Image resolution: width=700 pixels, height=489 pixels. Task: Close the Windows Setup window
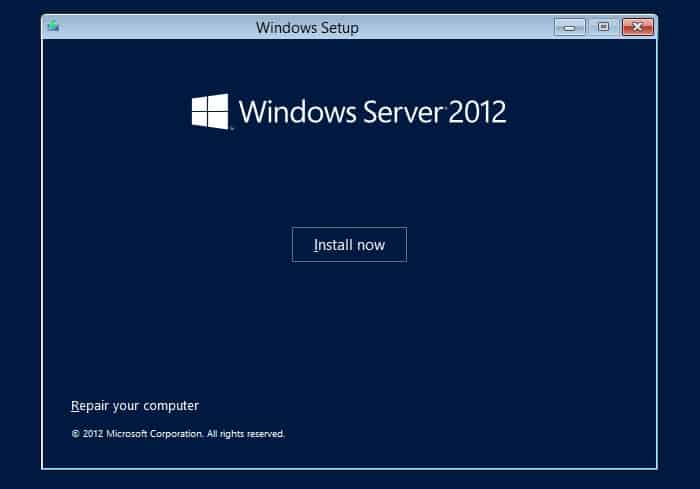point(636,27)
